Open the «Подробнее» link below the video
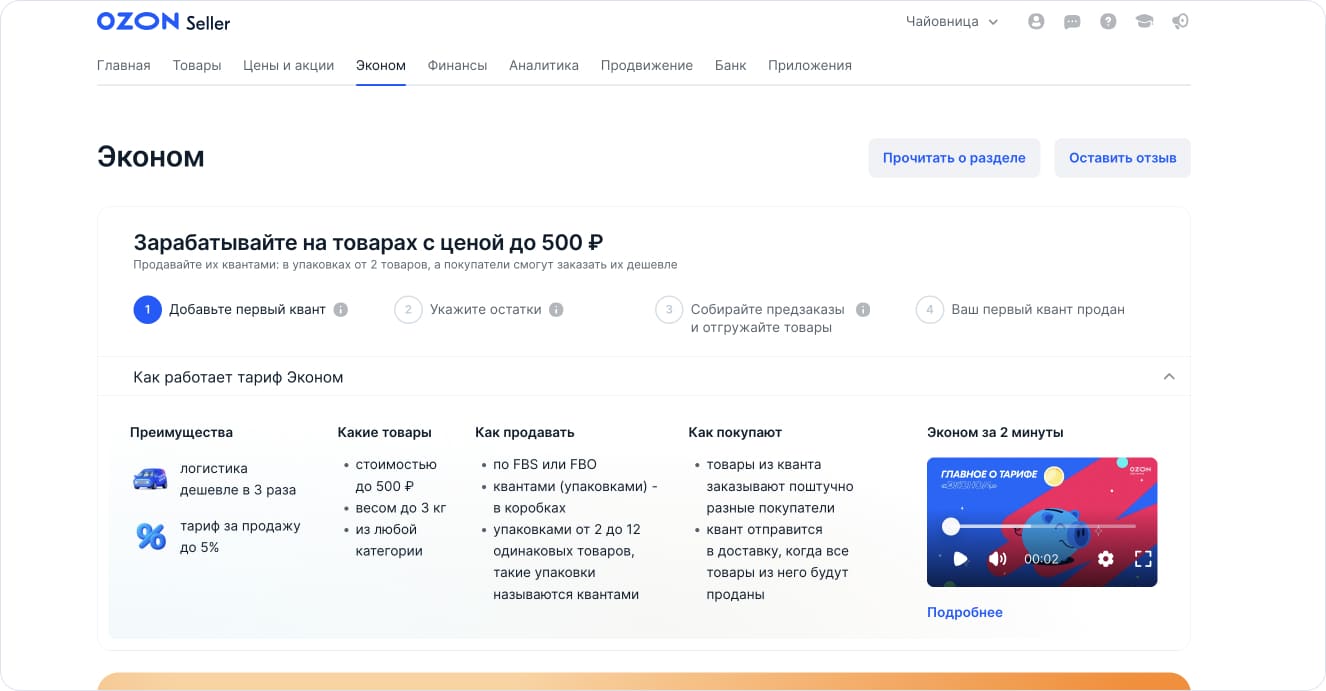The width and height of the screenshot is (1326, 691). point(964,612)
